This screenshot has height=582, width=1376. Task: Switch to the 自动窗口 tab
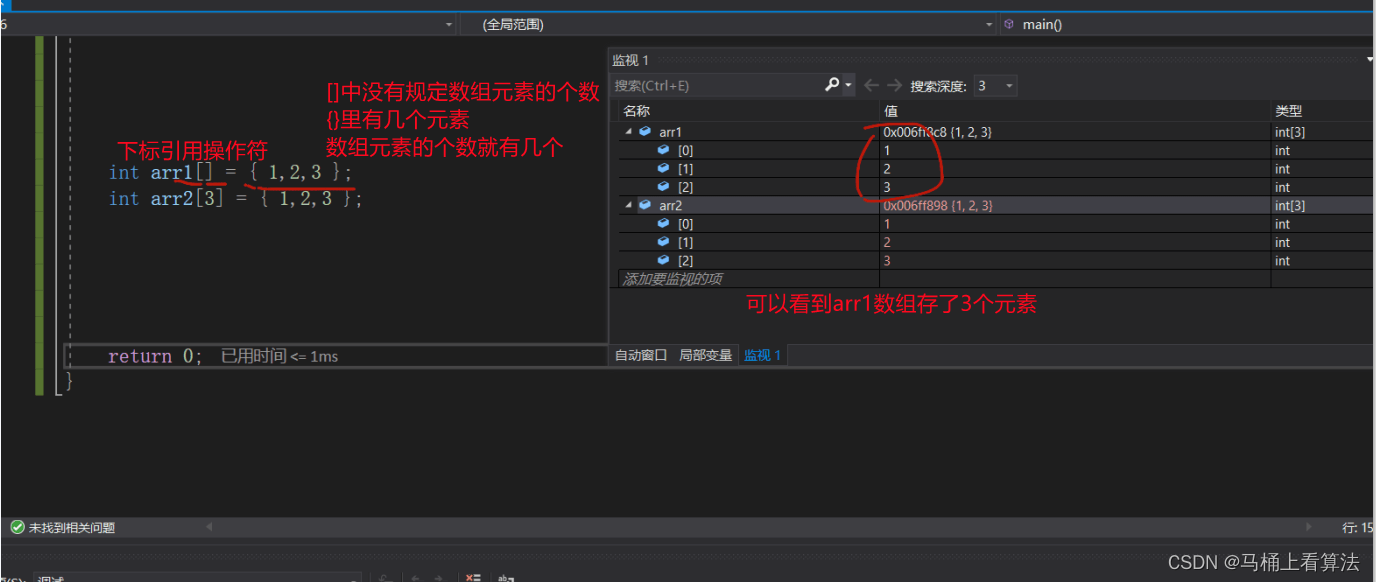pyautogui.click(x=640, y=355)
